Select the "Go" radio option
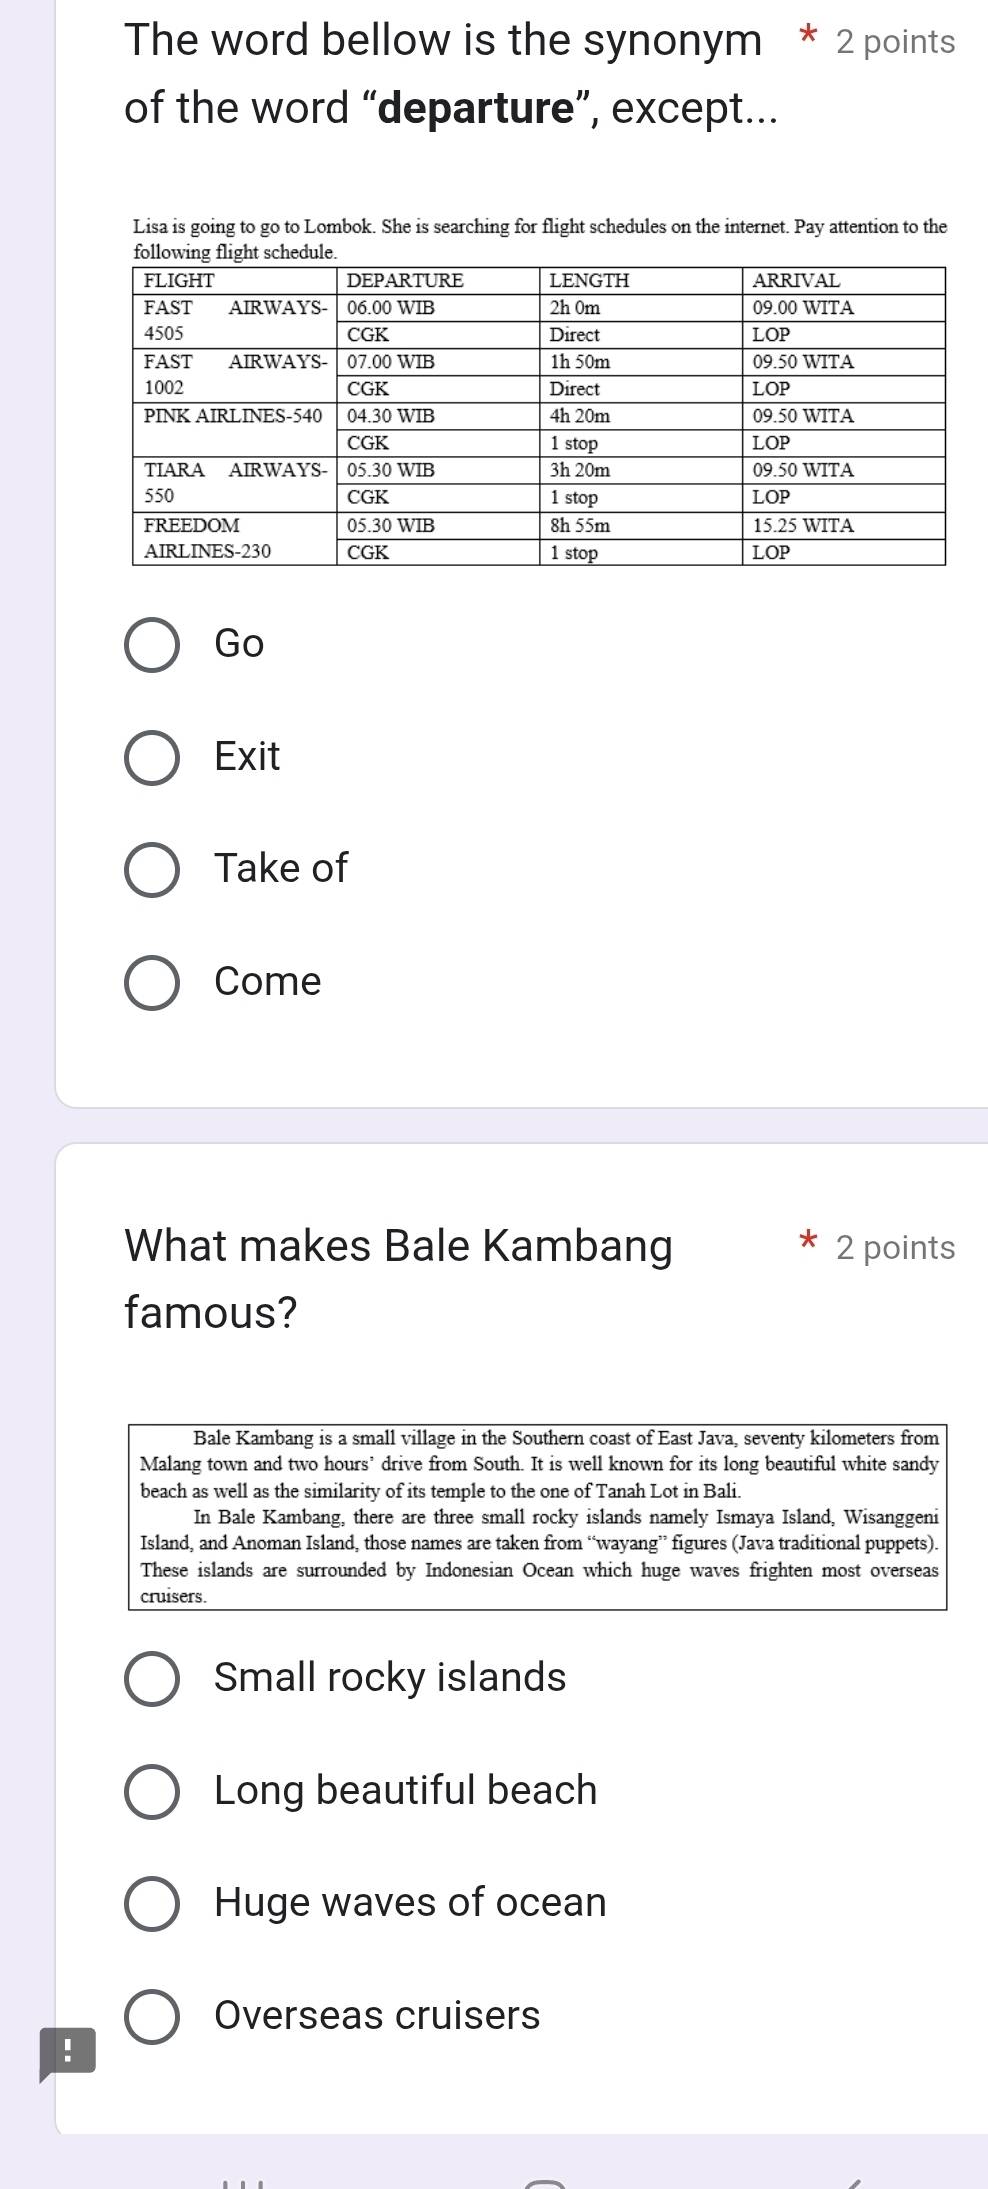988x2189 pixels. [152, 645]
